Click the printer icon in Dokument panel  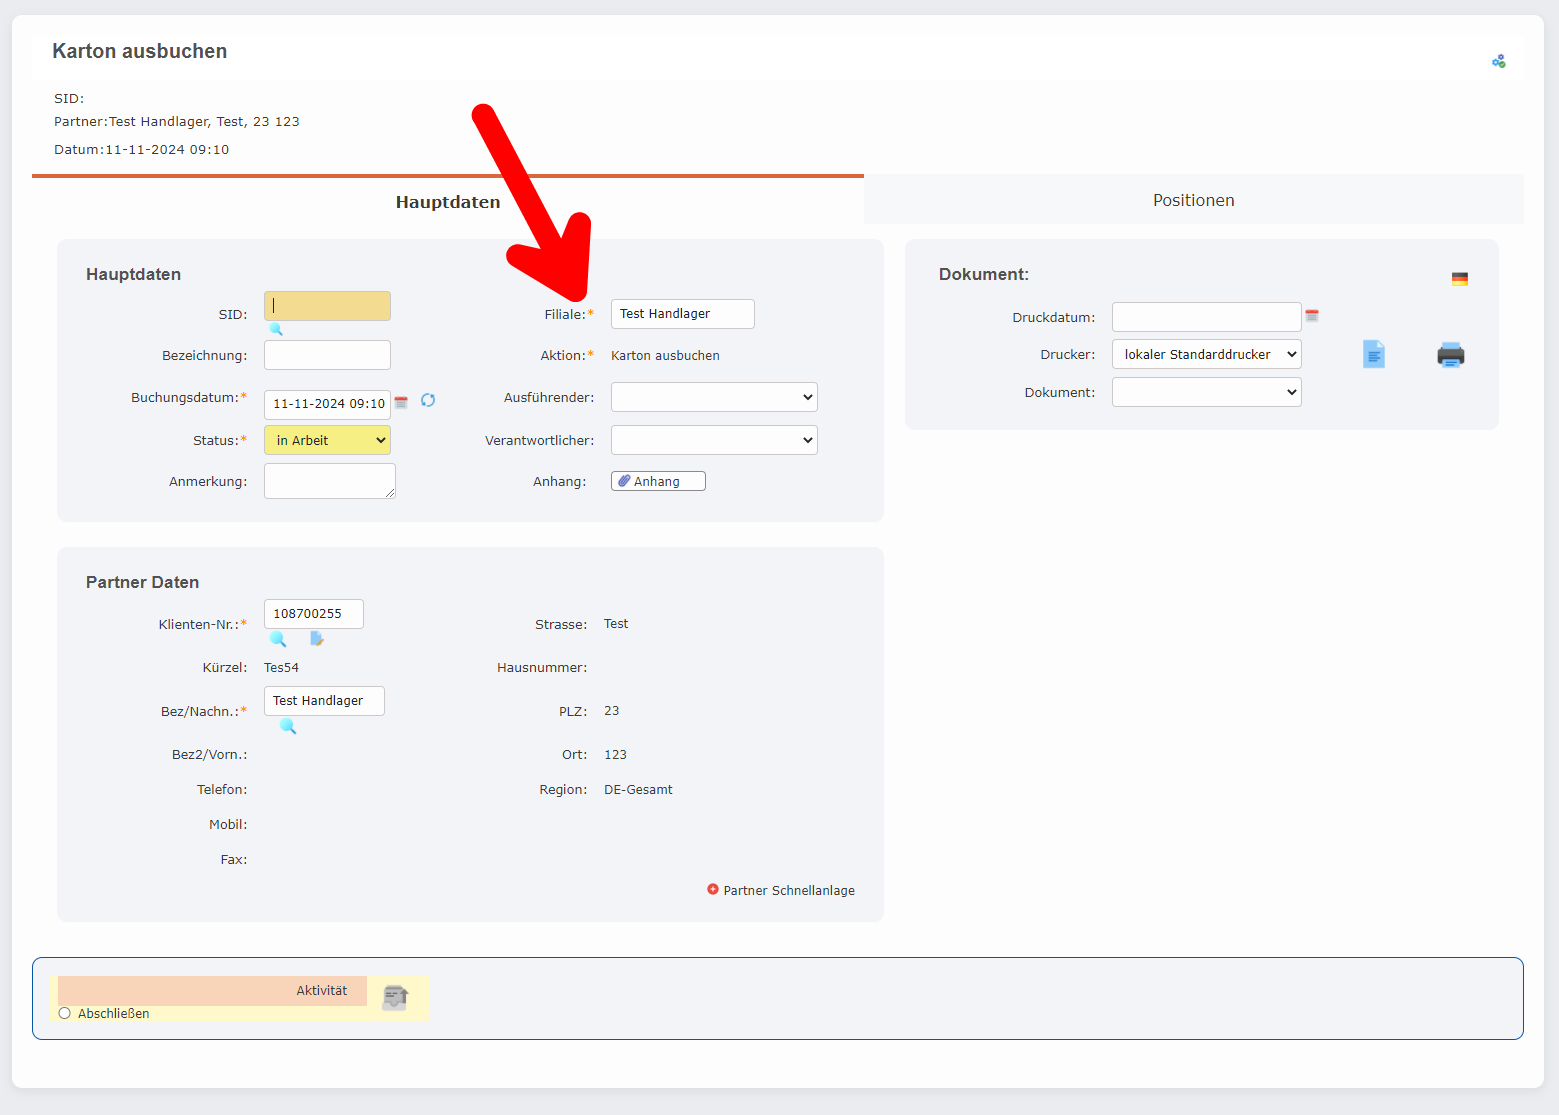[x=1450, y=355]
